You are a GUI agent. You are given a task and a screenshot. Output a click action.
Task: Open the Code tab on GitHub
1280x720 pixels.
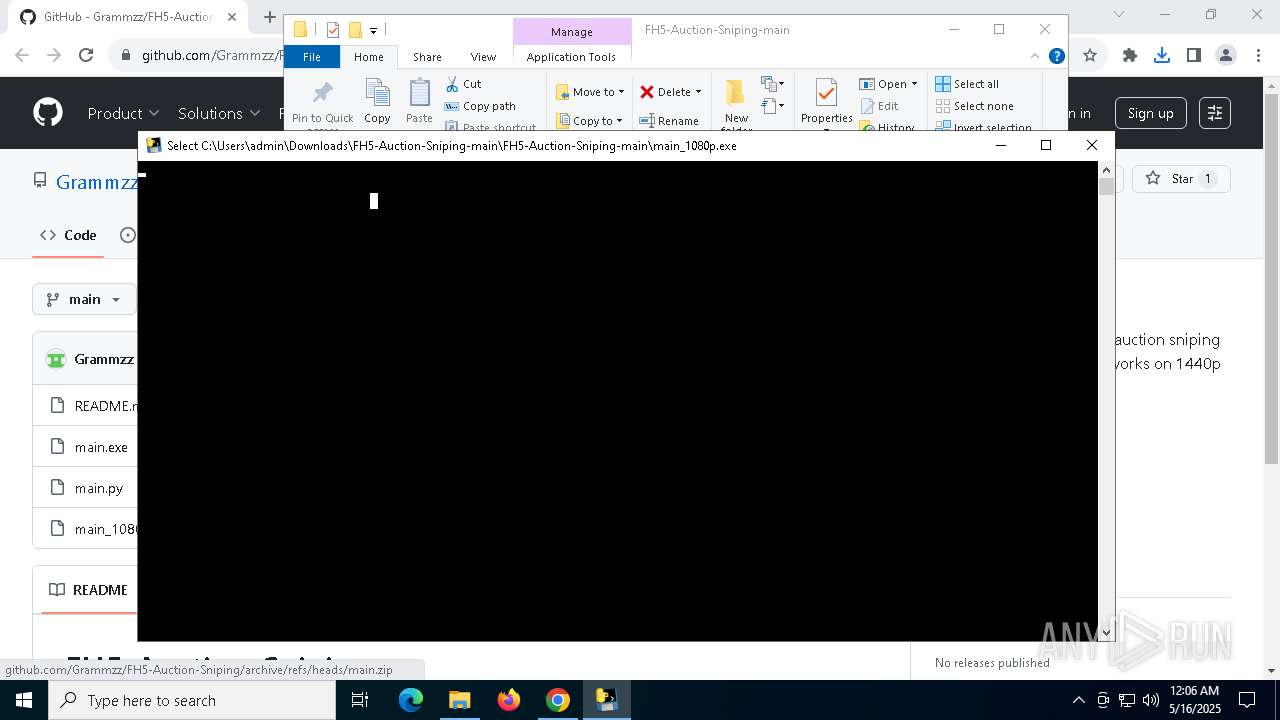tap(68, 235)
